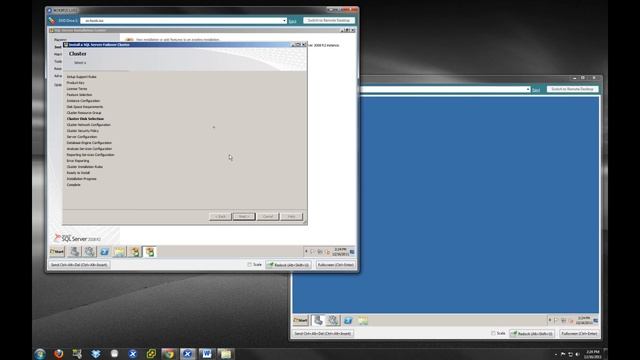Click Cancel button in SQL cluster wizard

268,216
